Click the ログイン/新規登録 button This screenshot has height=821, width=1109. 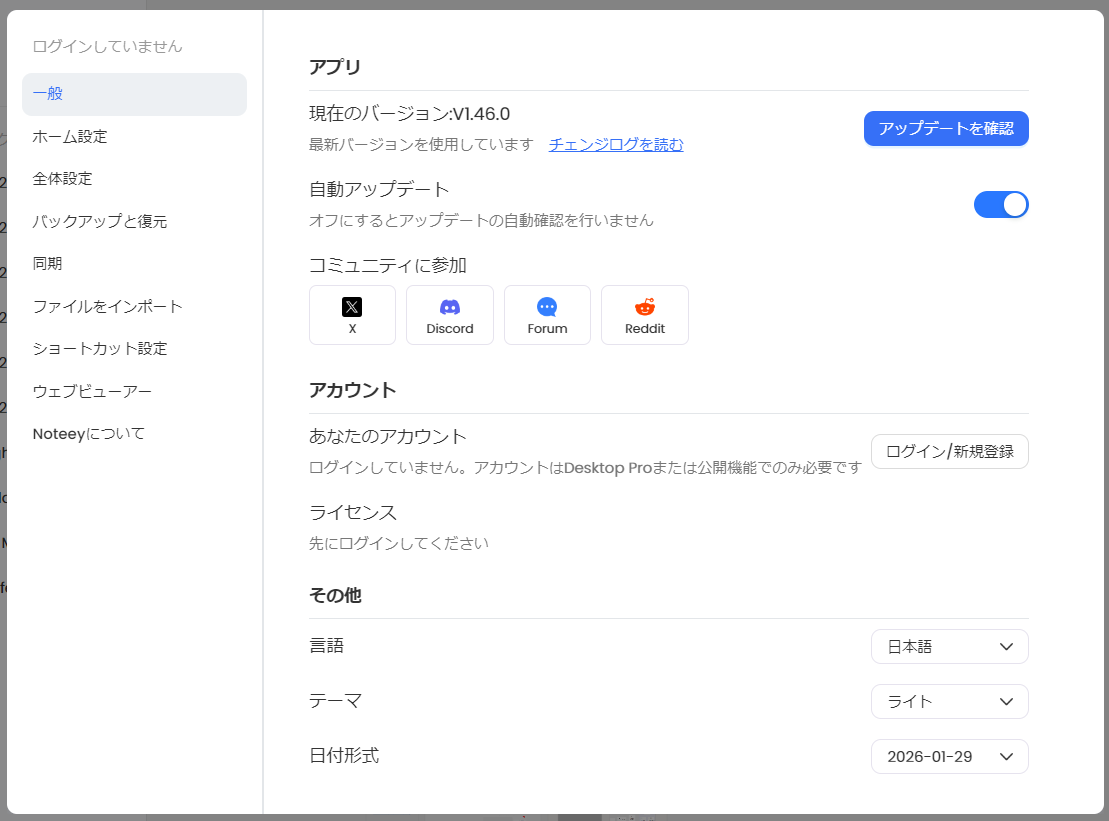coord(950,451)
